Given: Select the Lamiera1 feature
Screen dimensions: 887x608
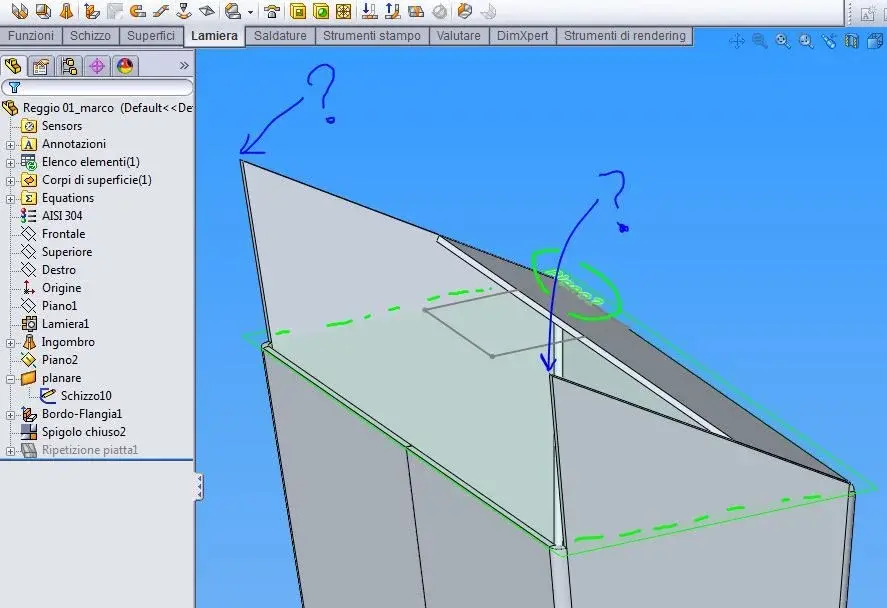Looking at the screenshot, I should pos(55,324).
